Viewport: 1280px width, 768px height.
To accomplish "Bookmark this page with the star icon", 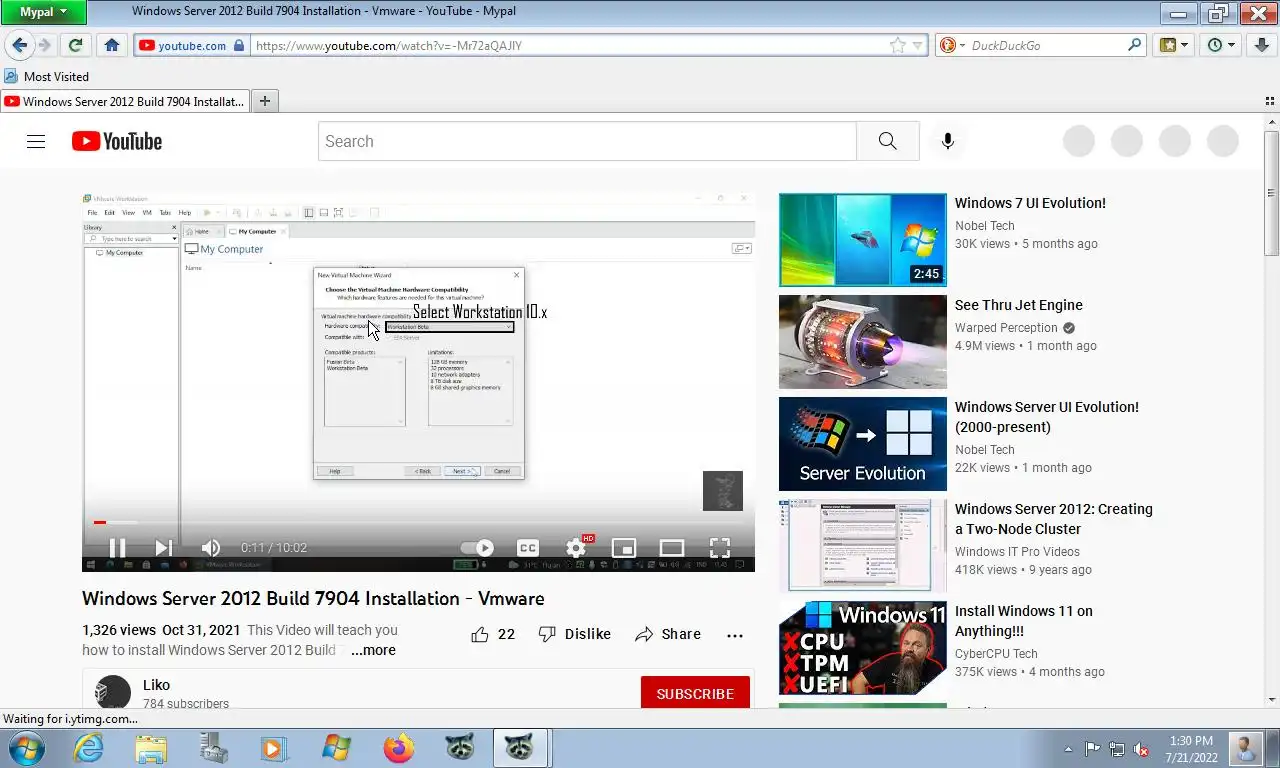I will tap(898, 45).
